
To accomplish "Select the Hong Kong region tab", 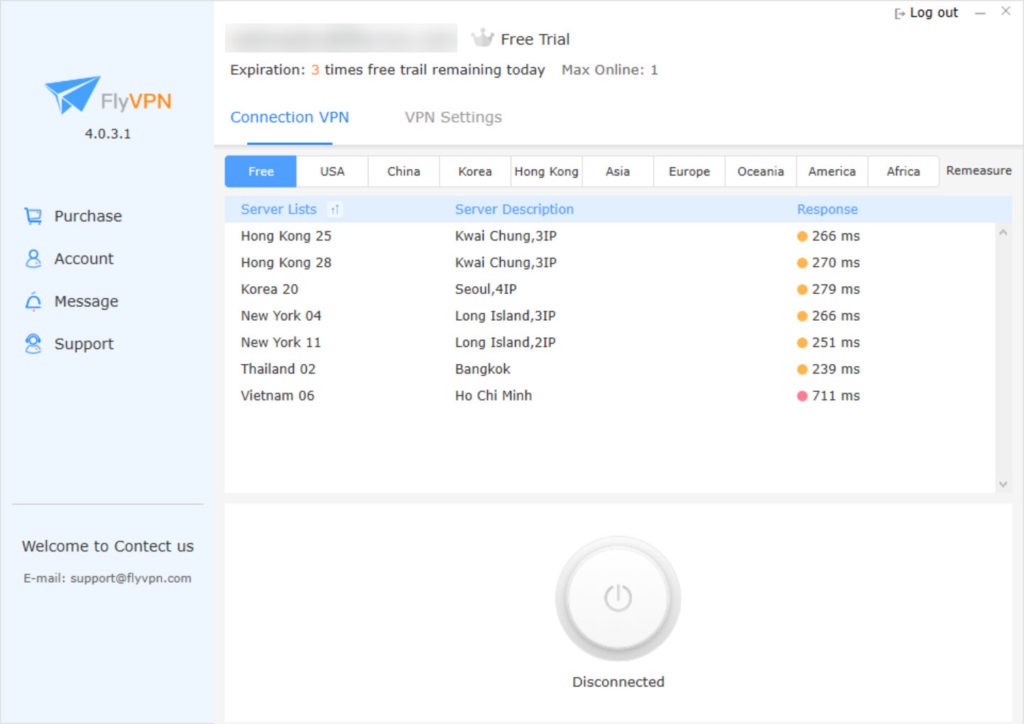I will click(546, 171).
